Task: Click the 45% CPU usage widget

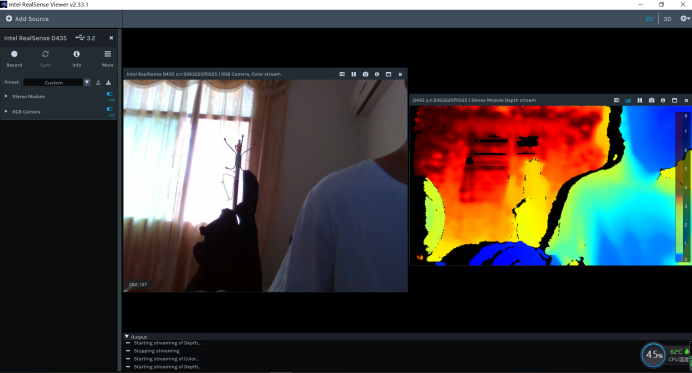Action: [x=654, y=355]
